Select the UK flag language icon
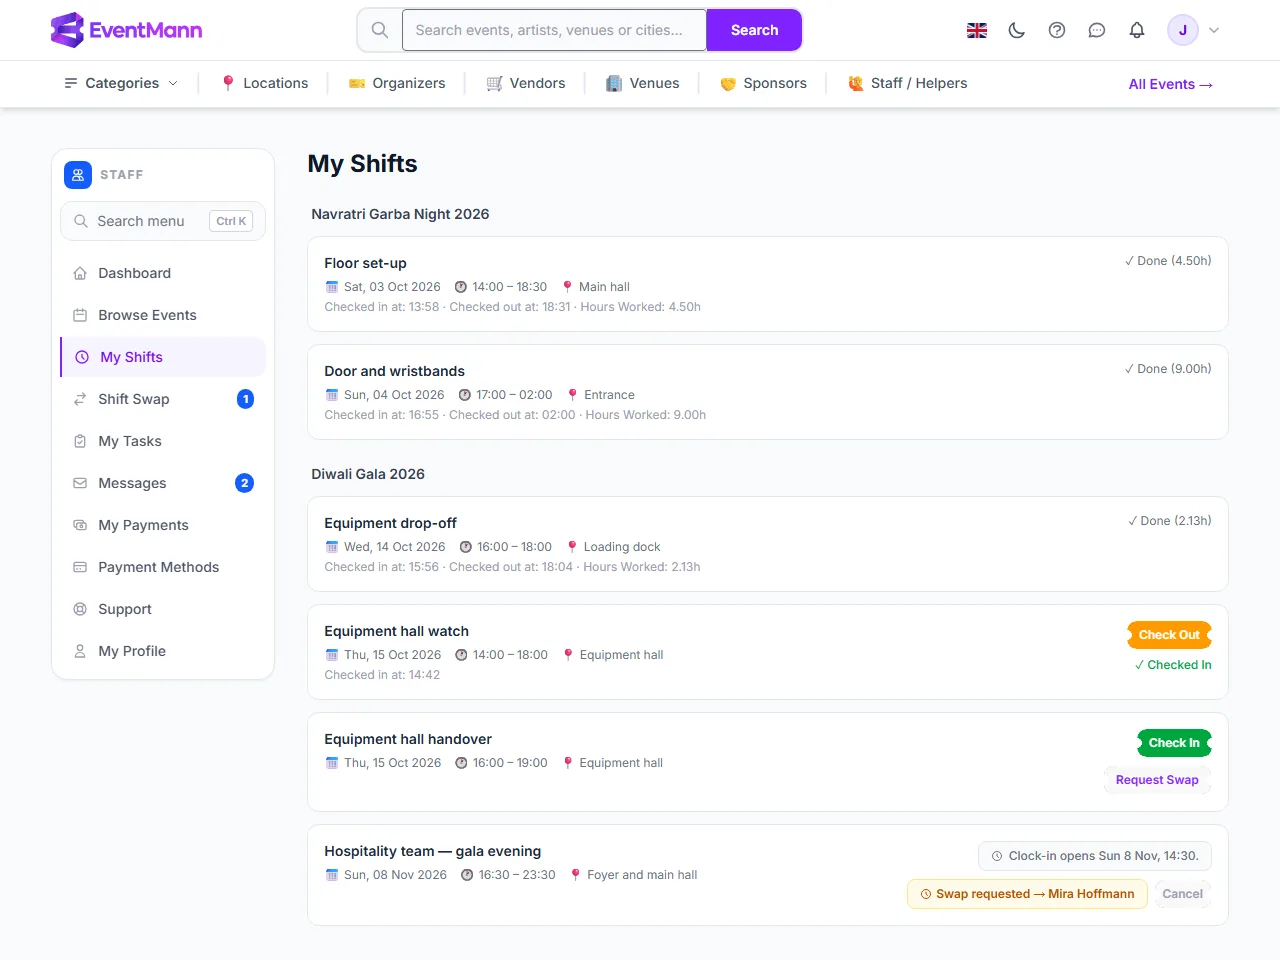This screenshot has width=1280, height=960. (x=977, y=30)
